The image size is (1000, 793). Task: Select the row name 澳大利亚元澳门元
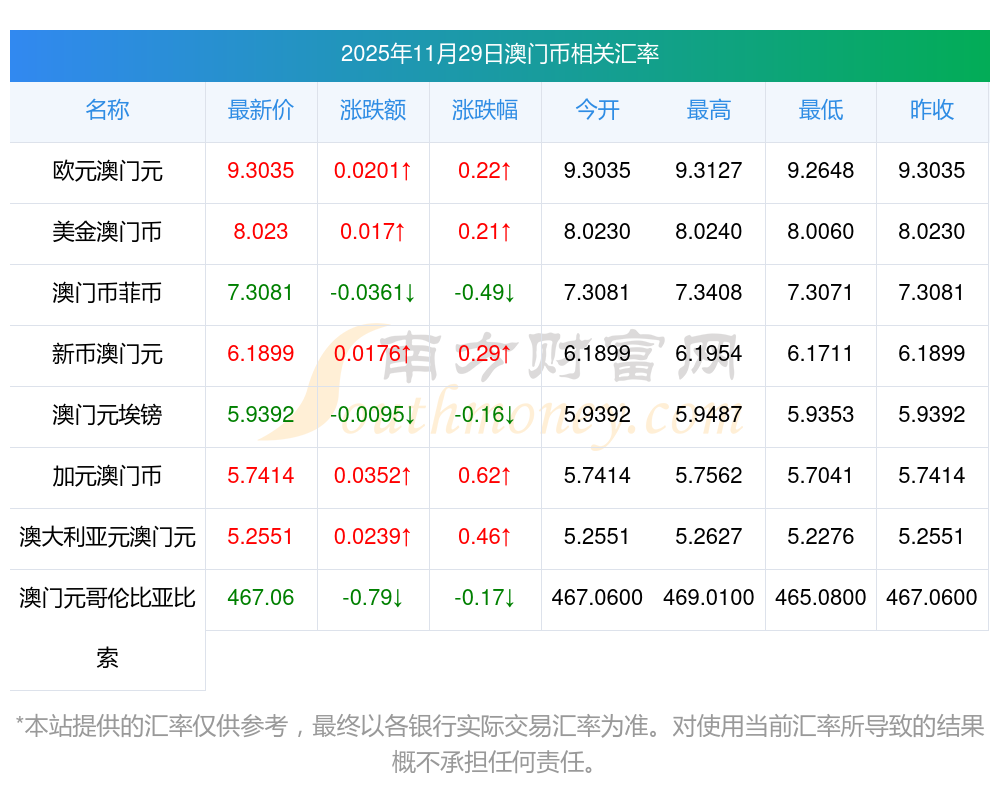(107, 537)
